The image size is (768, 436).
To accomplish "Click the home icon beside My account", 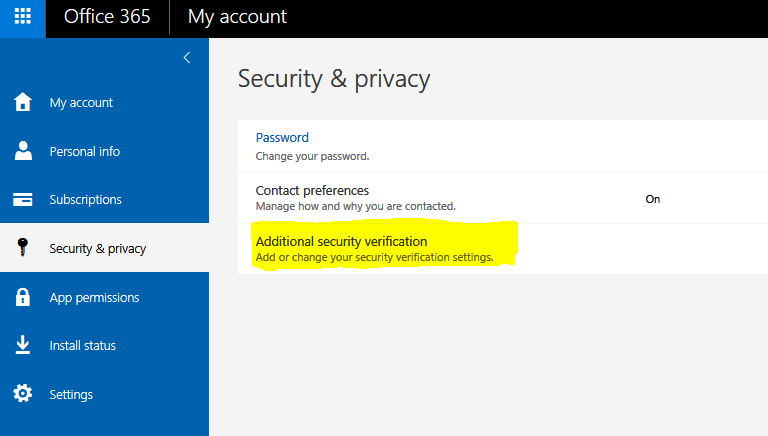I will point(22,102).
